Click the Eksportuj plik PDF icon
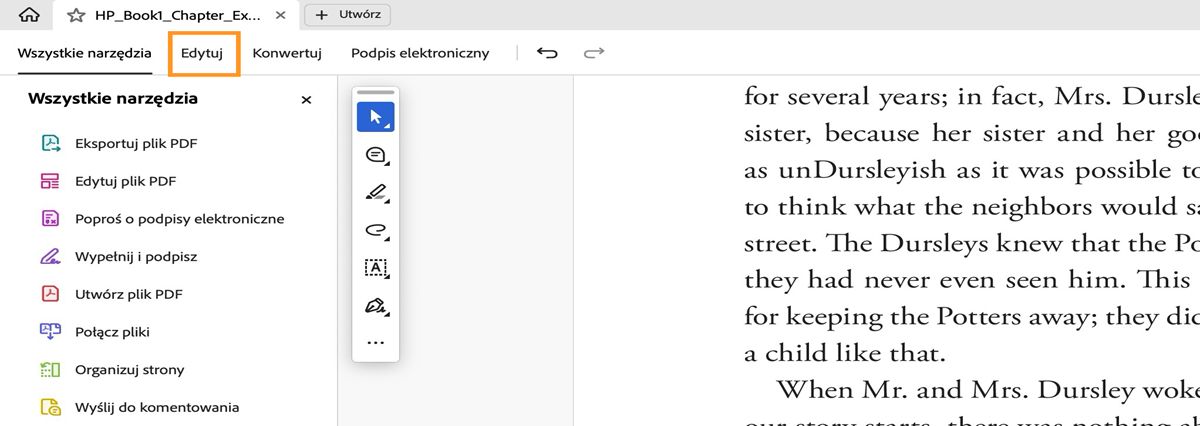Viewport: 1200px width, 426px height. 50,143
